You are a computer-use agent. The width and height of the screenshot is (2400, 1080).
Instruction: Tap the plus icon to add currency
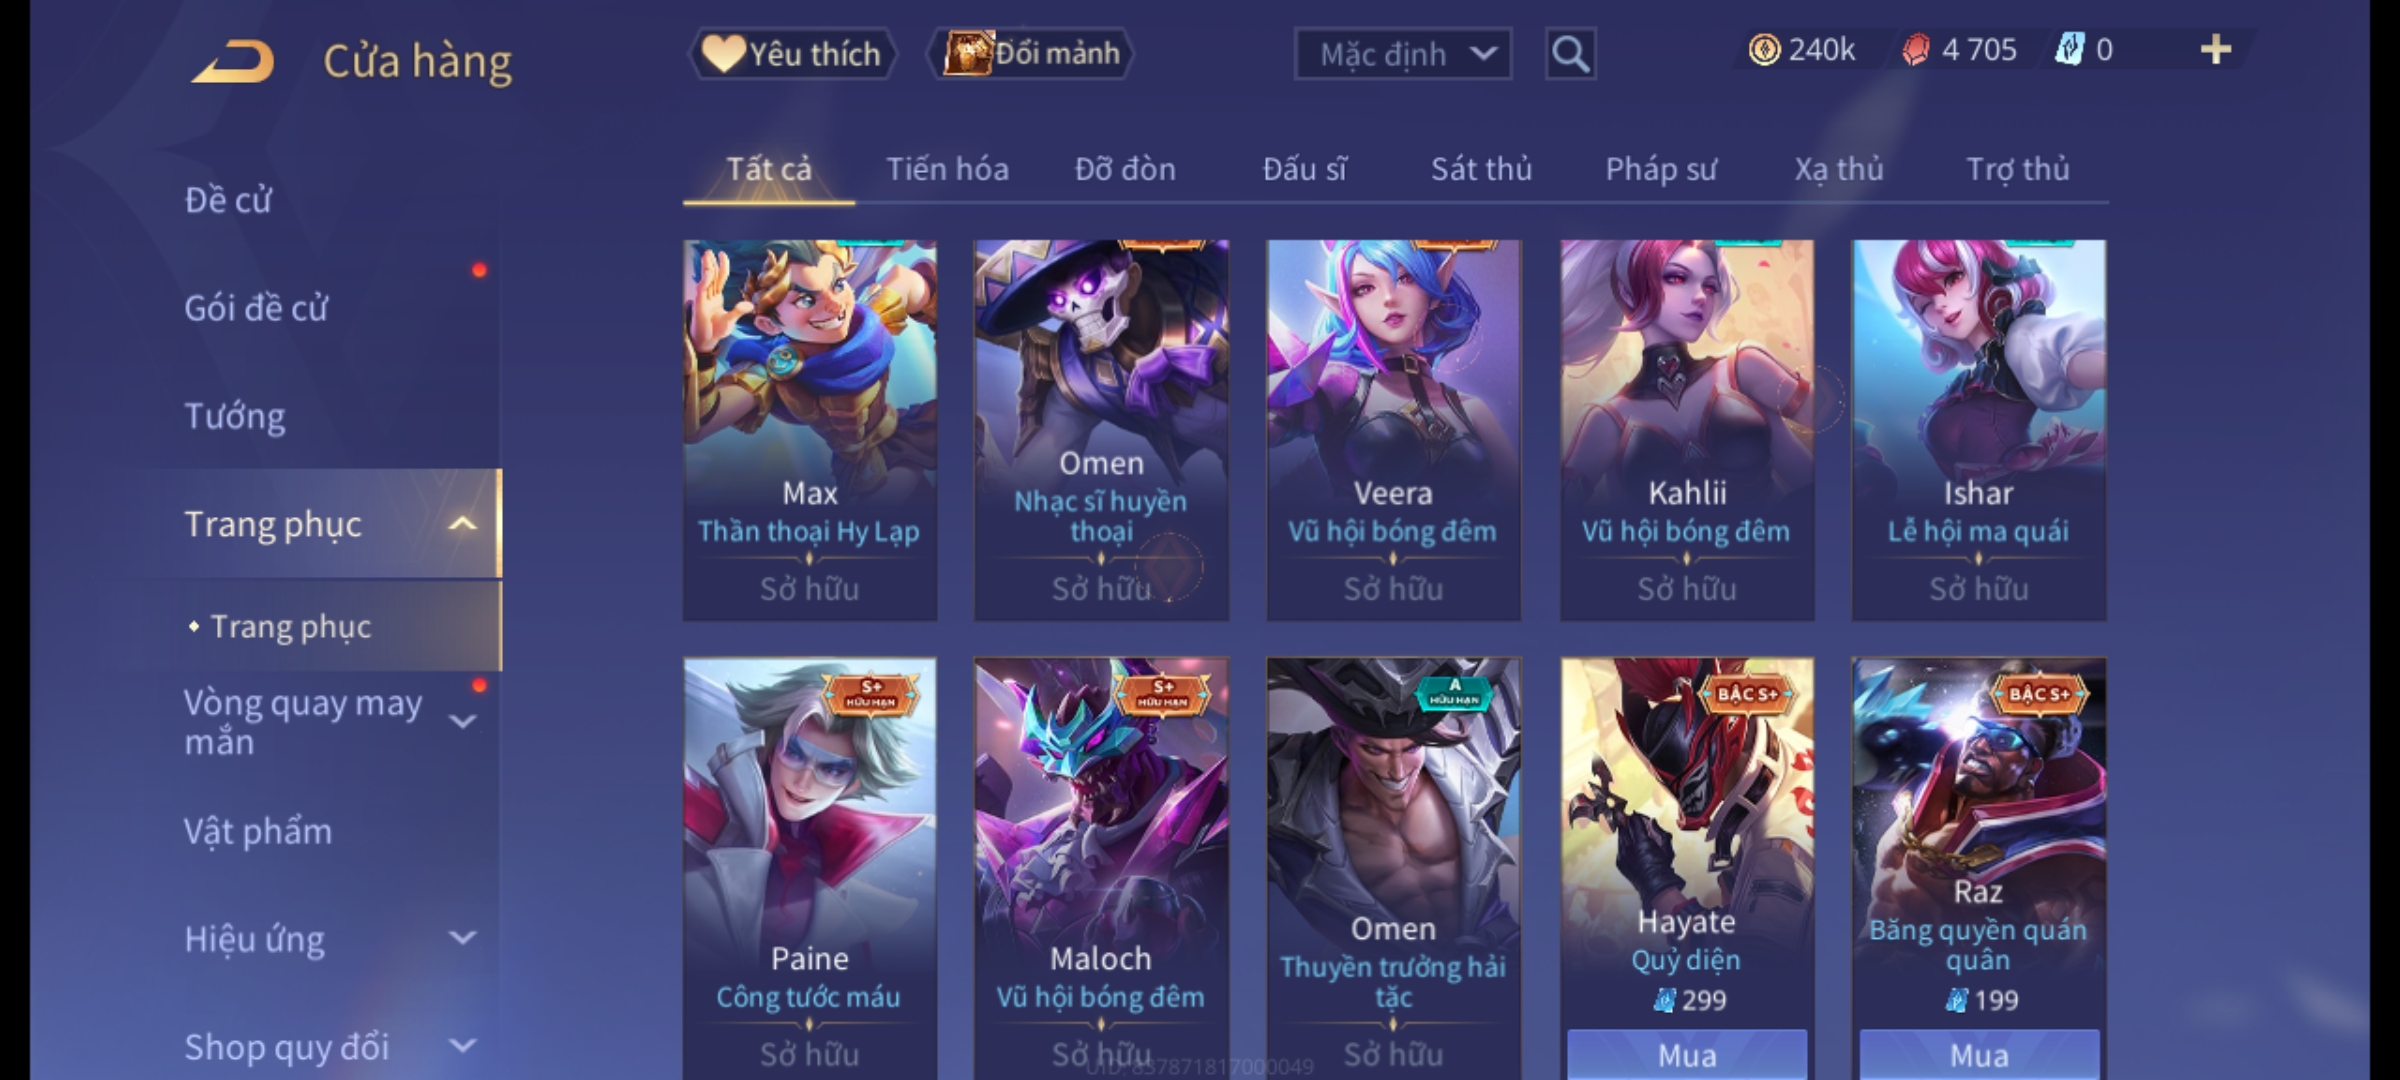pyautogui.click(x=2216, y=49)
